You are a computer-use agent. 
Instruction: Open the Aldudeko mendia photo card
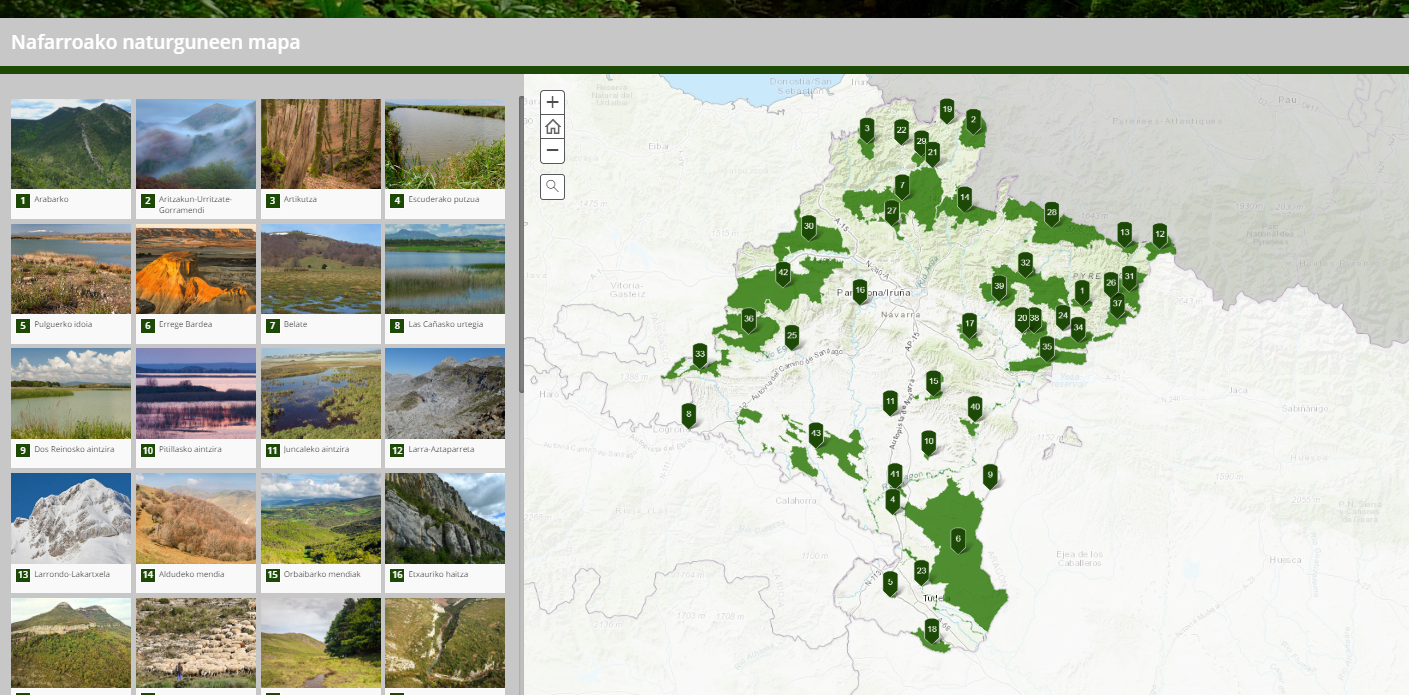point(196,533)
